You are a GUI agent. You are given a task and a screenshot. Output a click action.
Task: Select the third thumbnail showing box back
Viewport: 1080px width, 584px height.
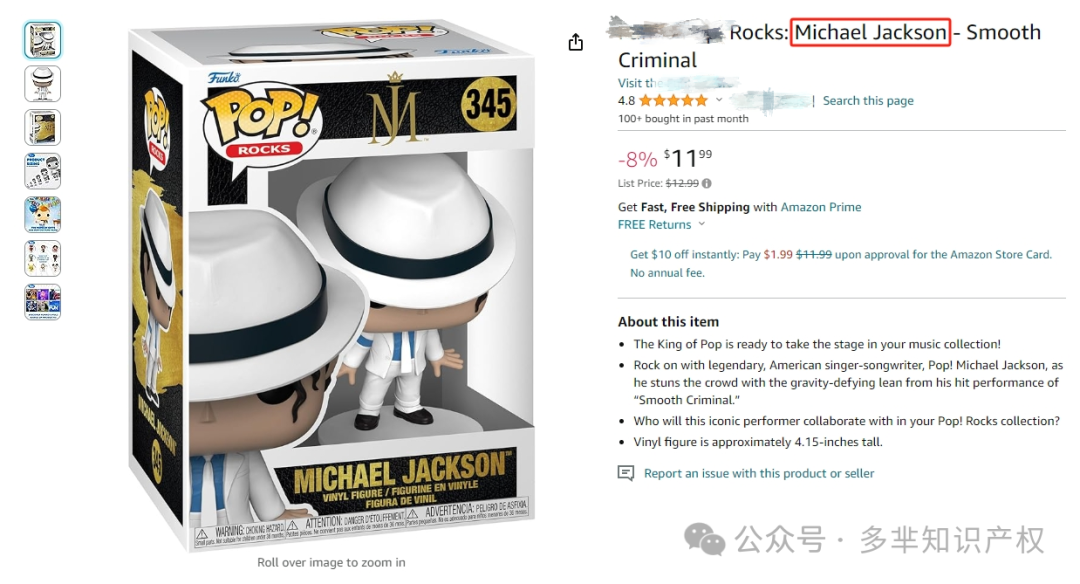pyautogui.click(x=43, y=127)
